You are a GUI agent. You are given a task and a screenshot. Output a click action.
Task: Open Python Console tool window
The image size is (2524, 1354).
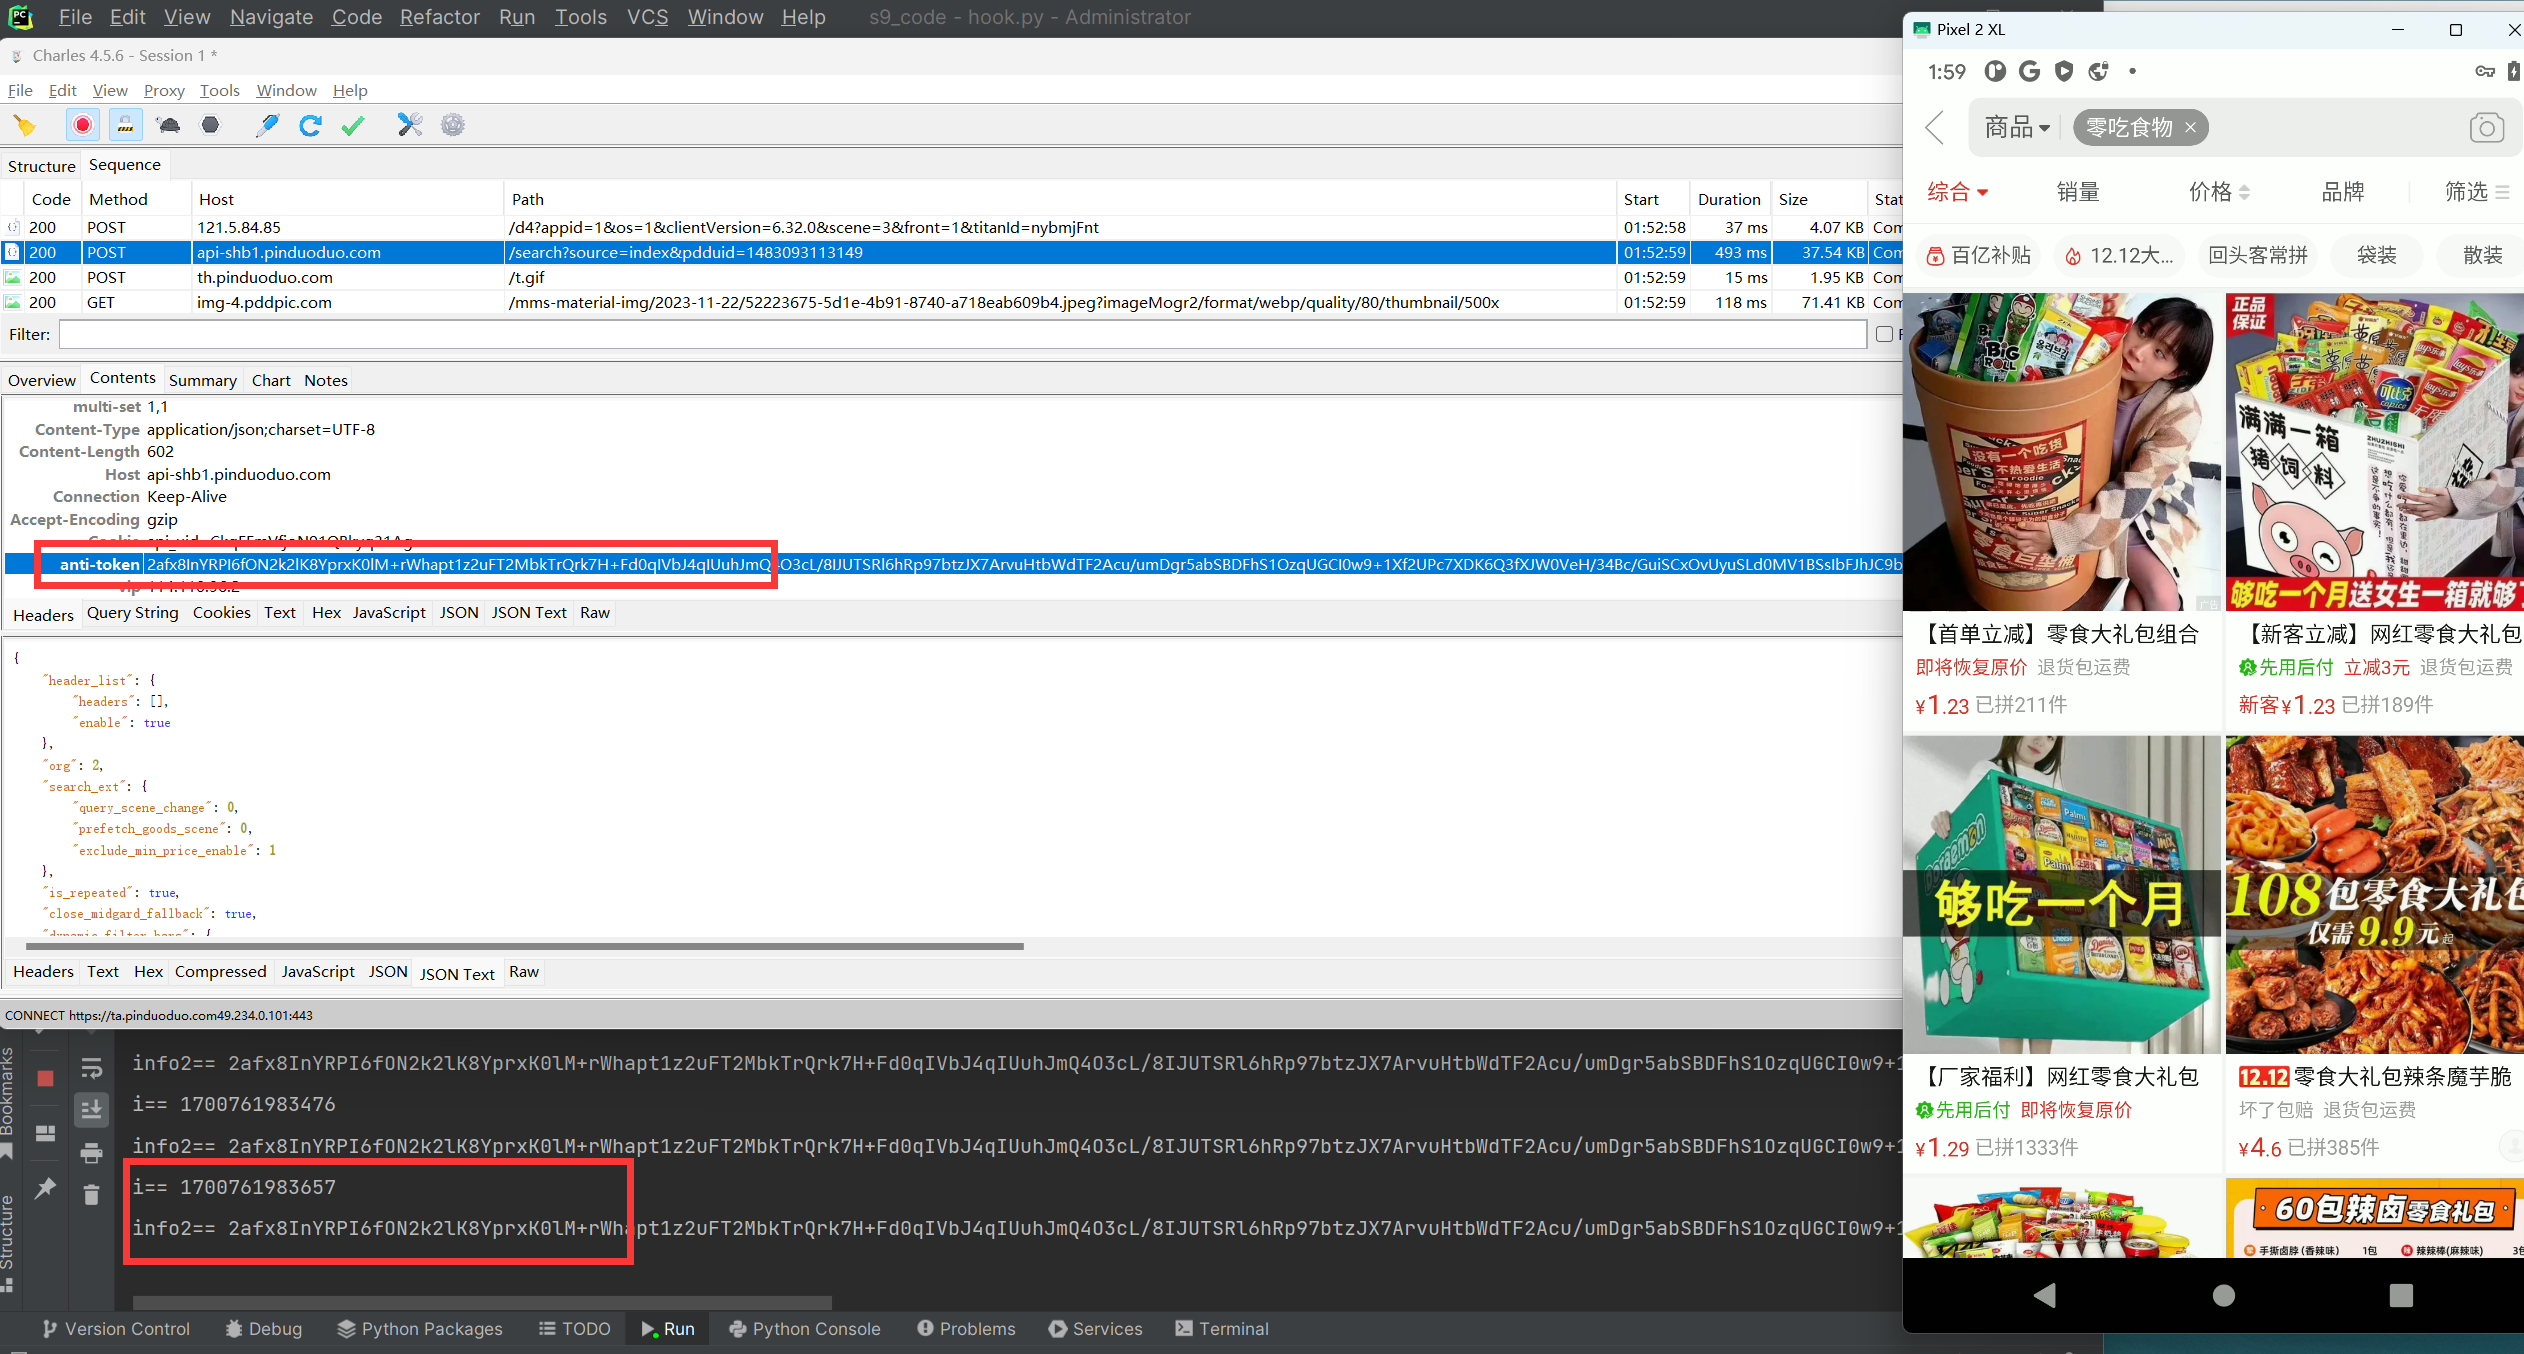(x=805, y=1329)
